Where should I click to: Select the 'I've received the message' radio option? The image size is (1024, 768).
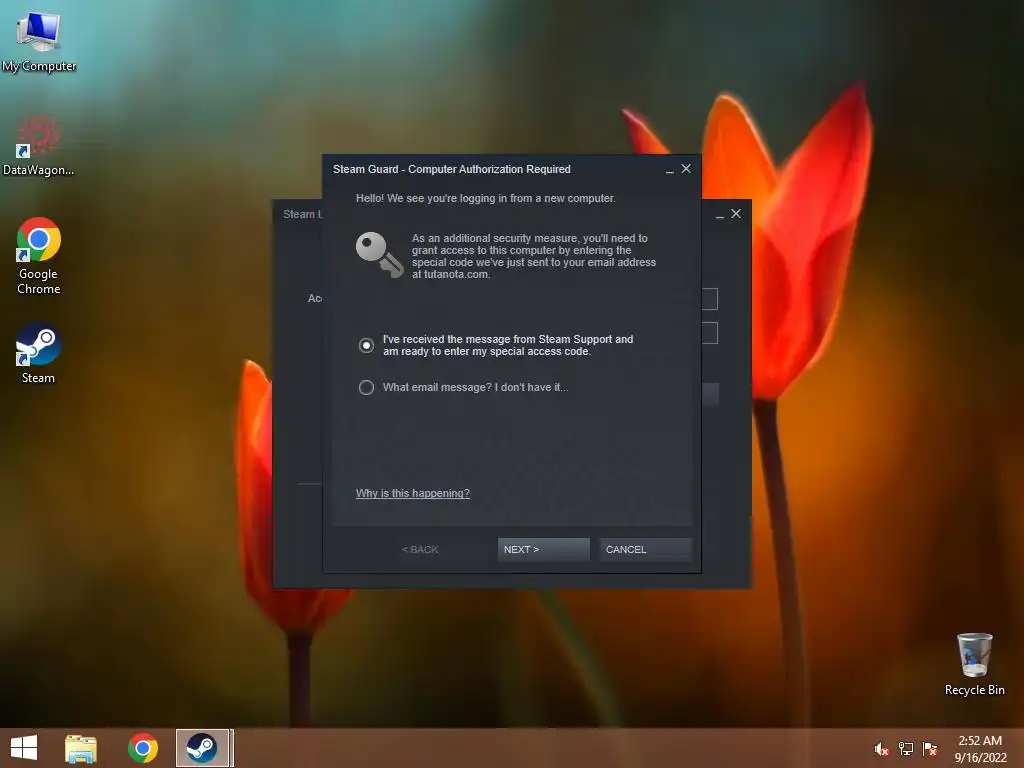pyautogui.click(x=366, y=345)
